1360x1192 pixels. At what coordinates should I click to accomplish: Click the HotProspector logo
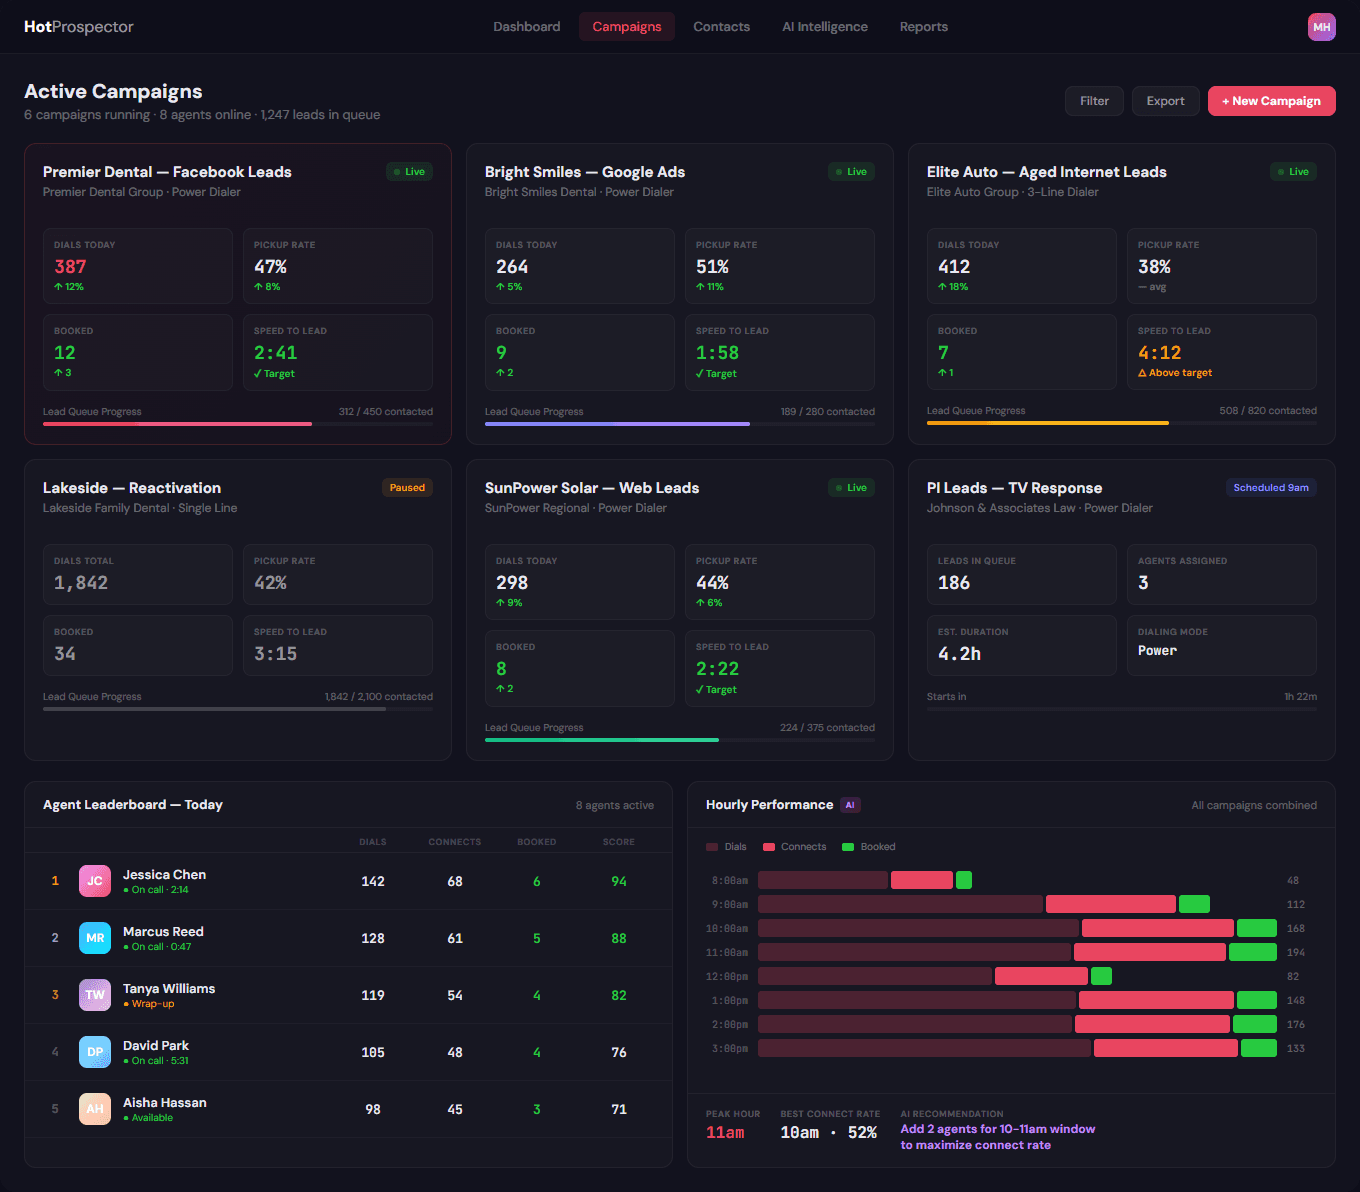pyautogui.click(x=79, y=26)
